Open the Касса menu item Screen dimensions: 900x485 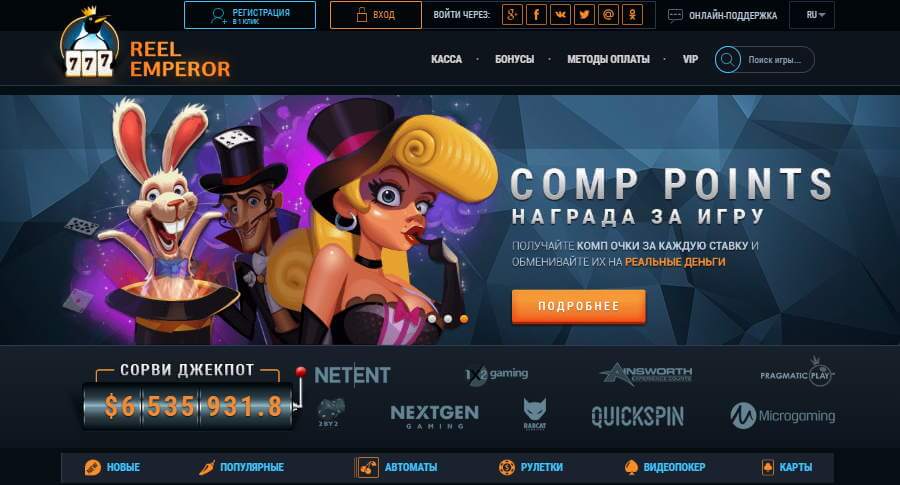point(447,59)
